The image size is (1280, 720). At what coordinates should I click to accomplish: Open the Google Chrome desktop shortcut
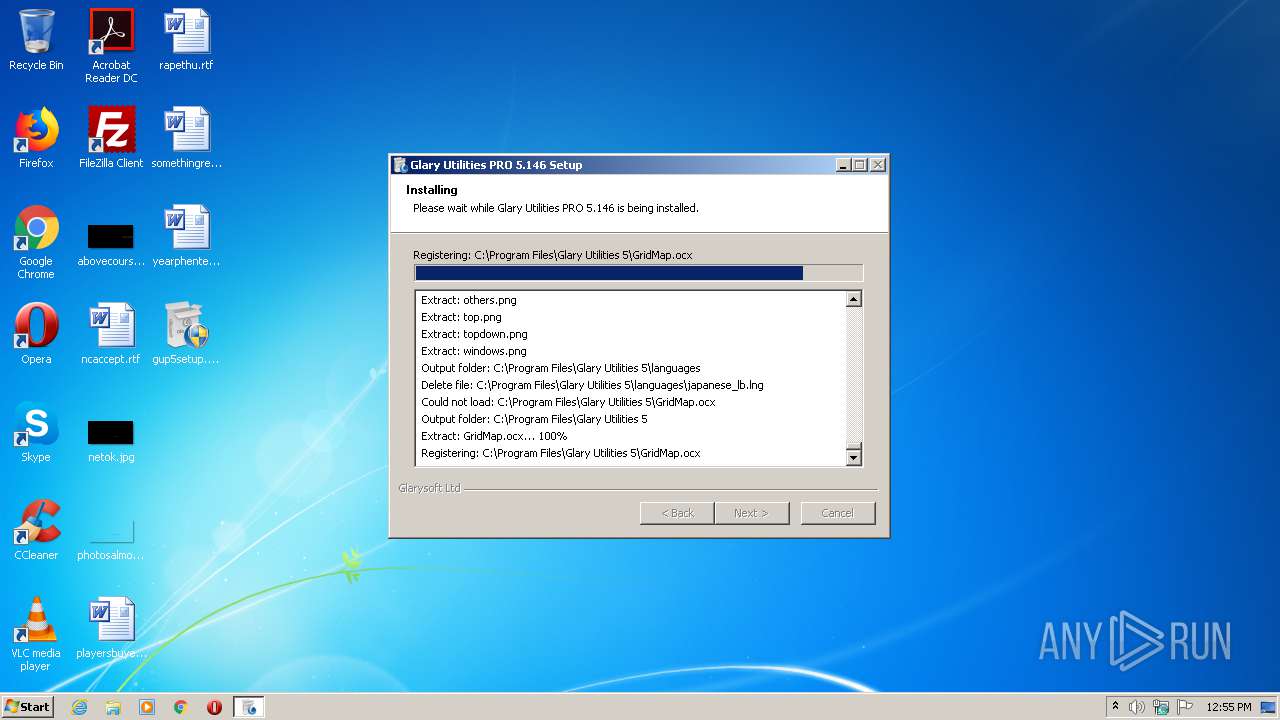pyautogui.click(x=36, y=242)
